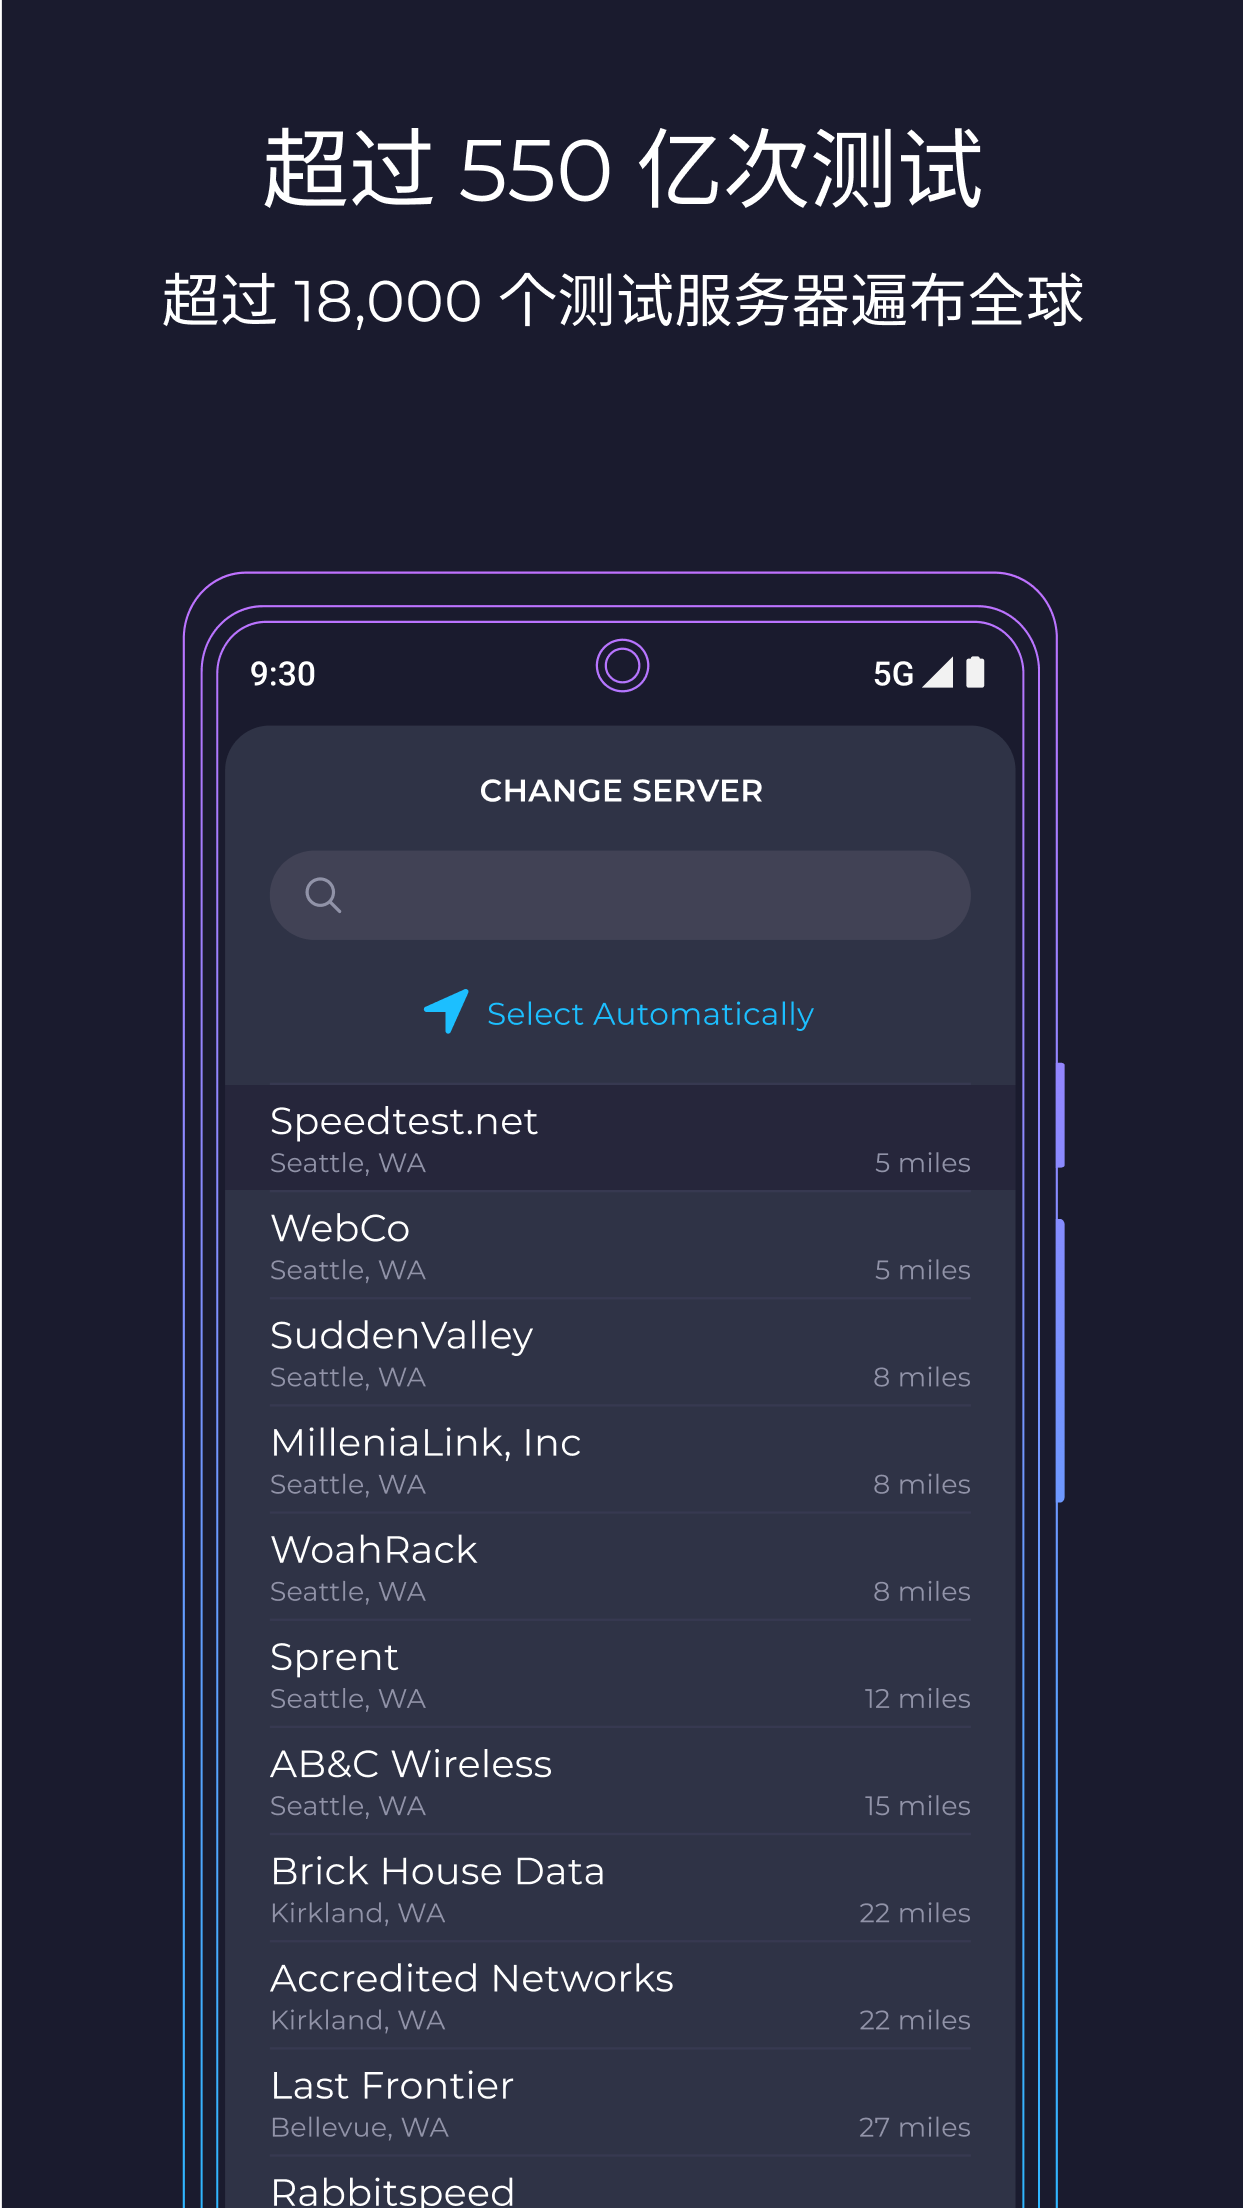Tap the magnifying glass search icon

click(x=323, y=895)
